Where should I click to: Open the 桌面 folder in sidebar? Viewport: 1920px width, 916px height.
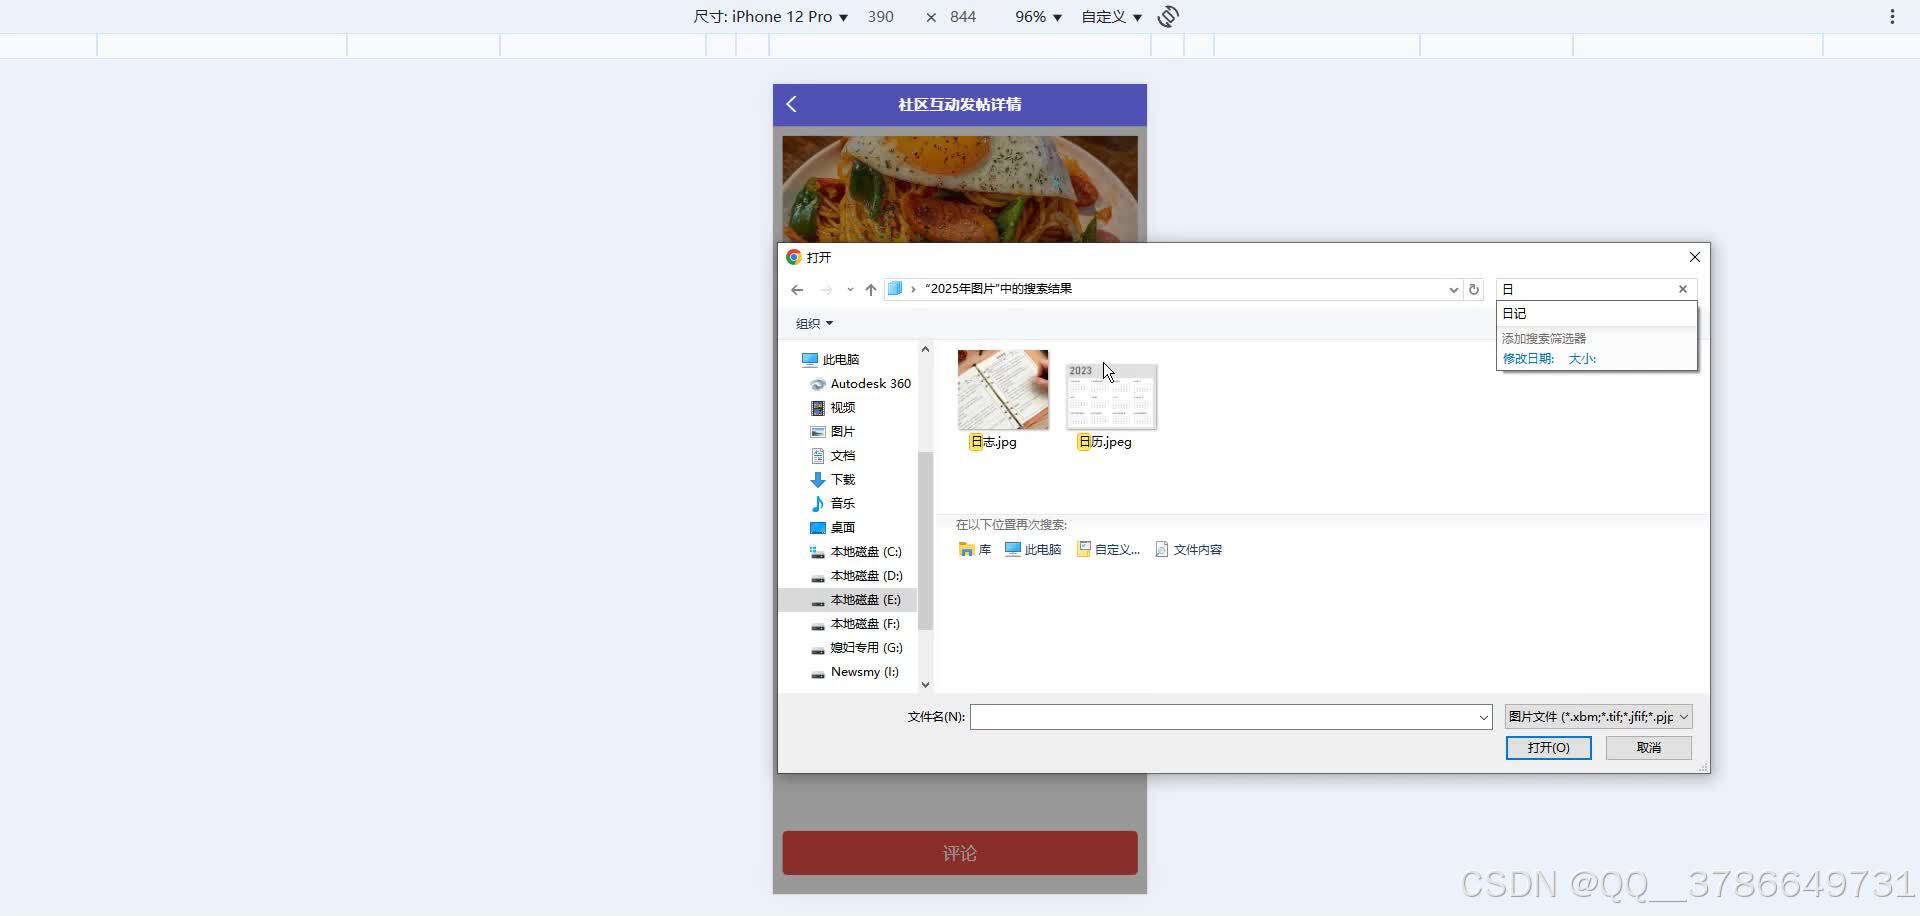841,527
